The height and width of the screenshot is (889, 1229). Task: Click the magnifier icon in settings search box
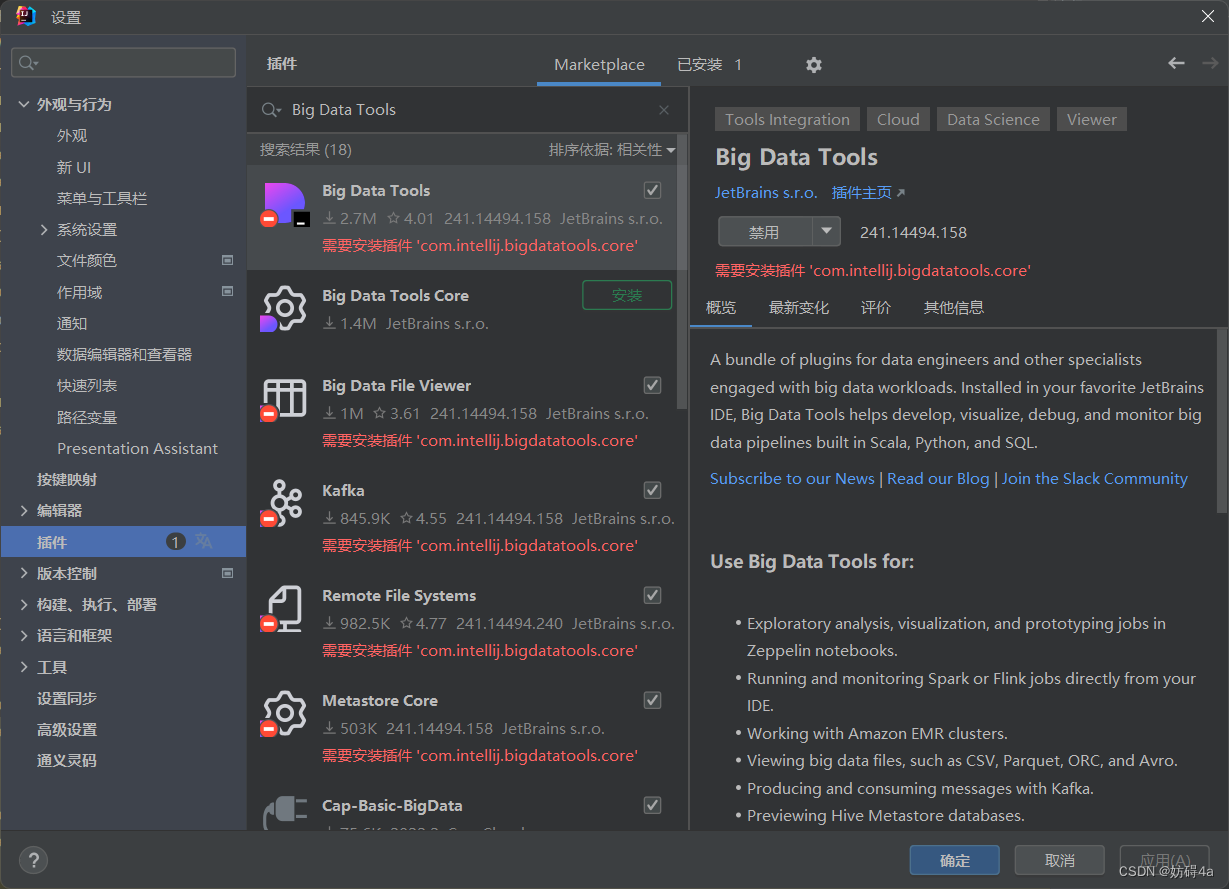[29, 63]
